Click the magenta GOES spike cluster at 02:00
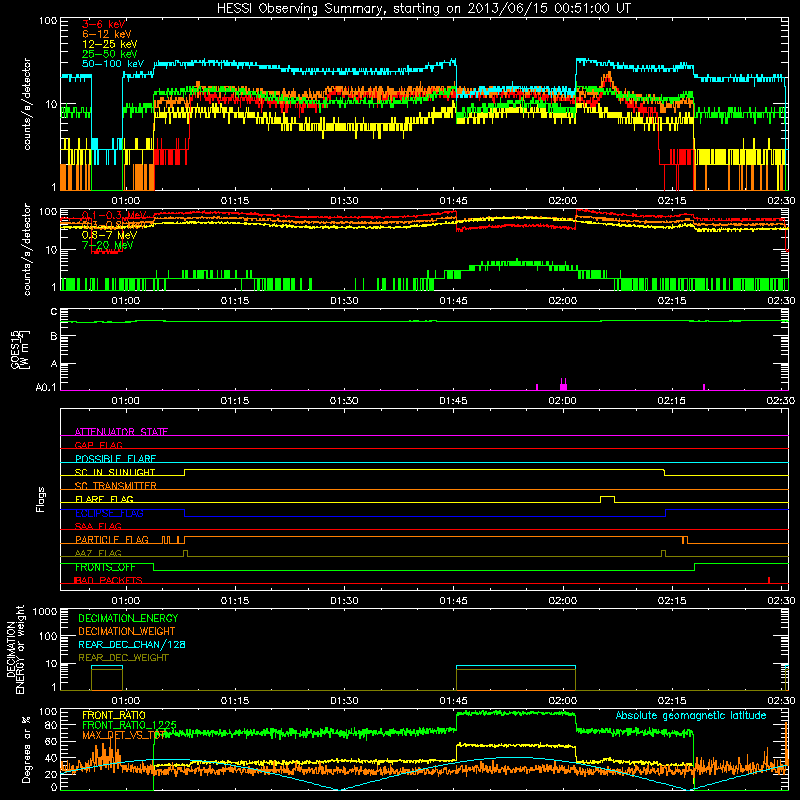Image resolution: width=800 pixels, height=800 pixels. tap(563, 384)
